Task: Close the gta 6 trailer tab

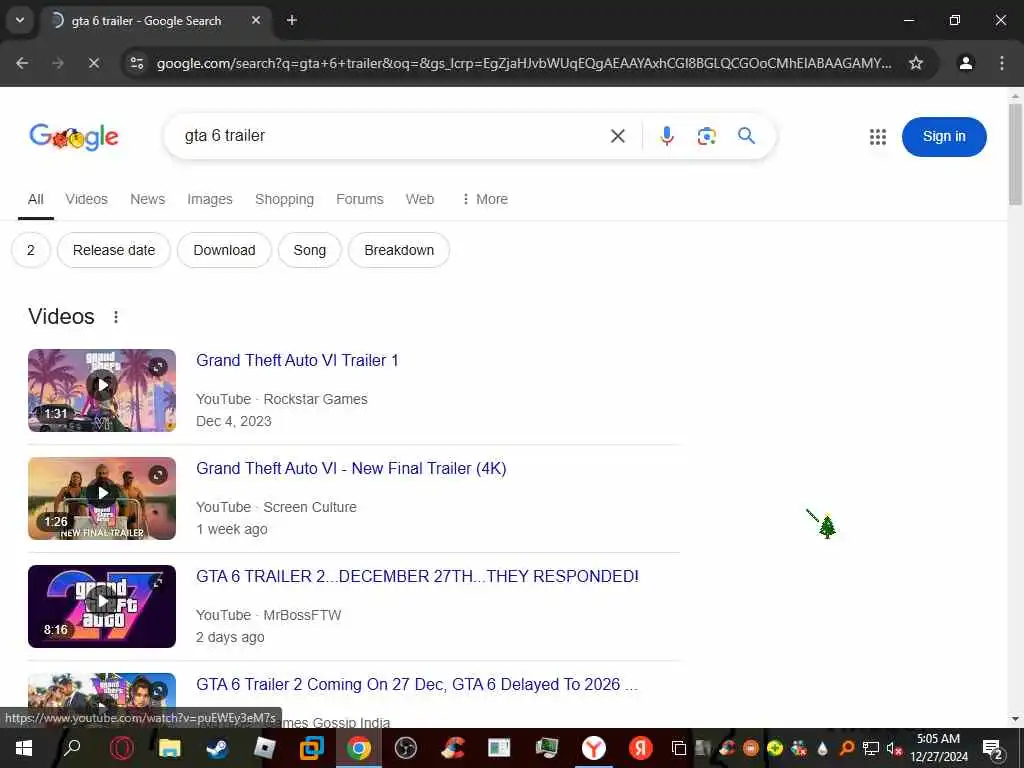Action: pyautogui.click(x=256, y=20)
